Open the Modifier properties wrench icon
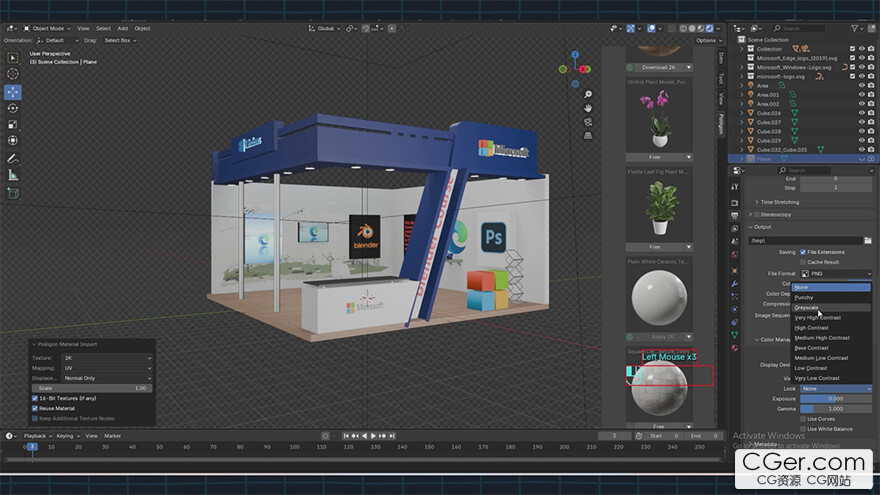This screenshot has width=880, height=495. 735,283
